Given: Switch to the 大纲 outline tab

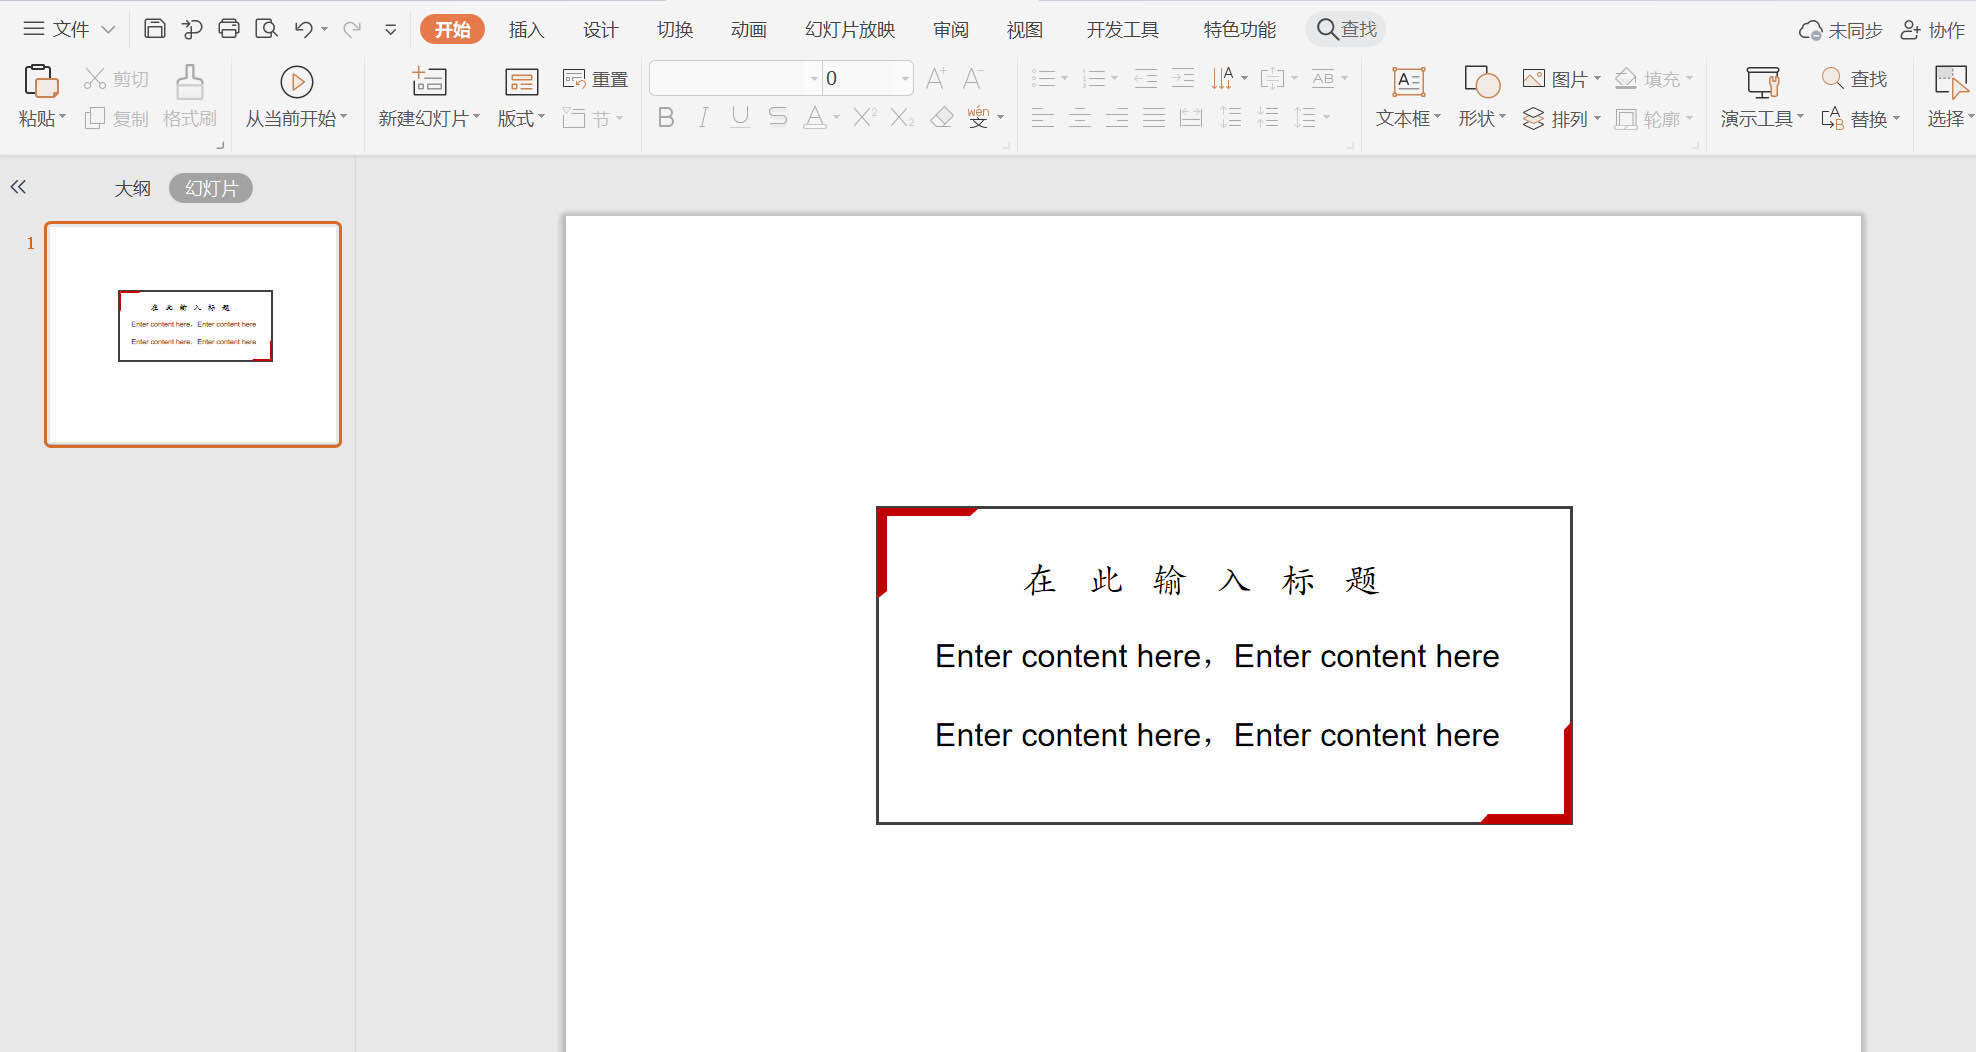Looking at the screenshot, I should point(132,188).
